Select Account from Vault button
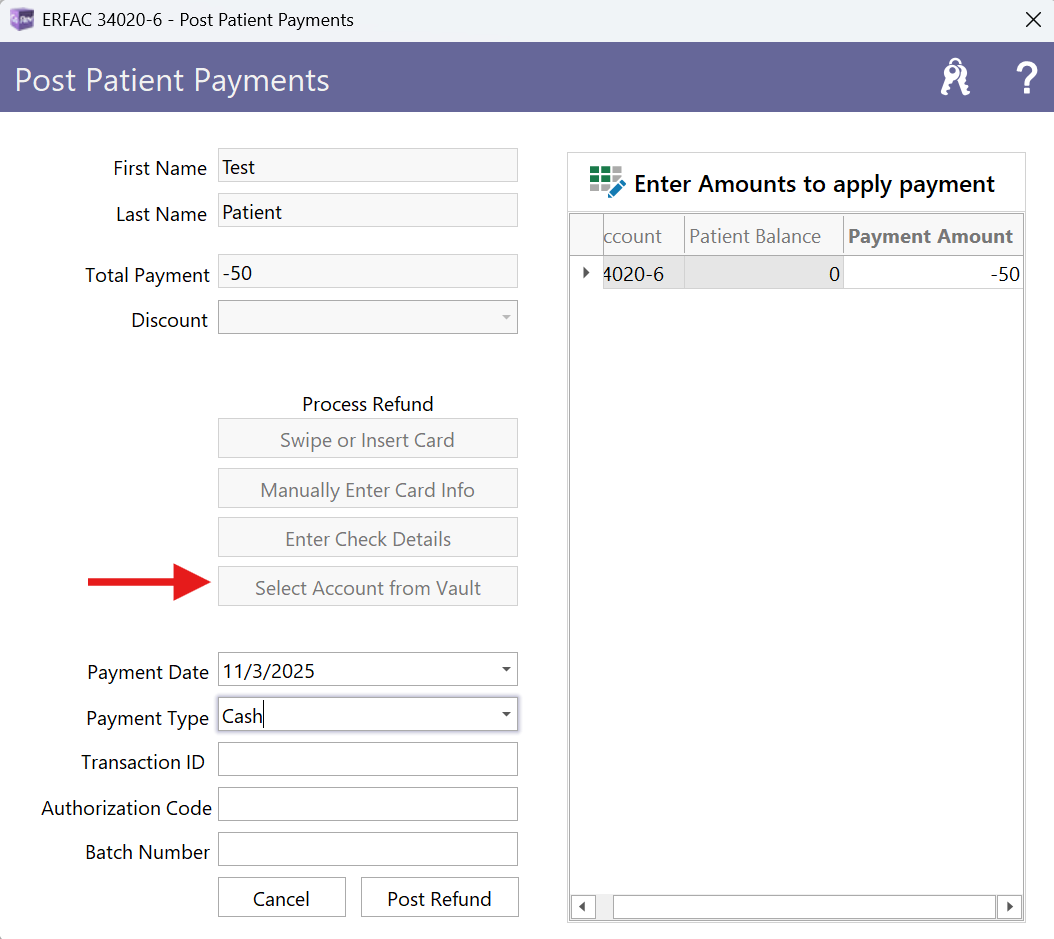This screenshot has height=939, width=1054. (x=368, y=588)
